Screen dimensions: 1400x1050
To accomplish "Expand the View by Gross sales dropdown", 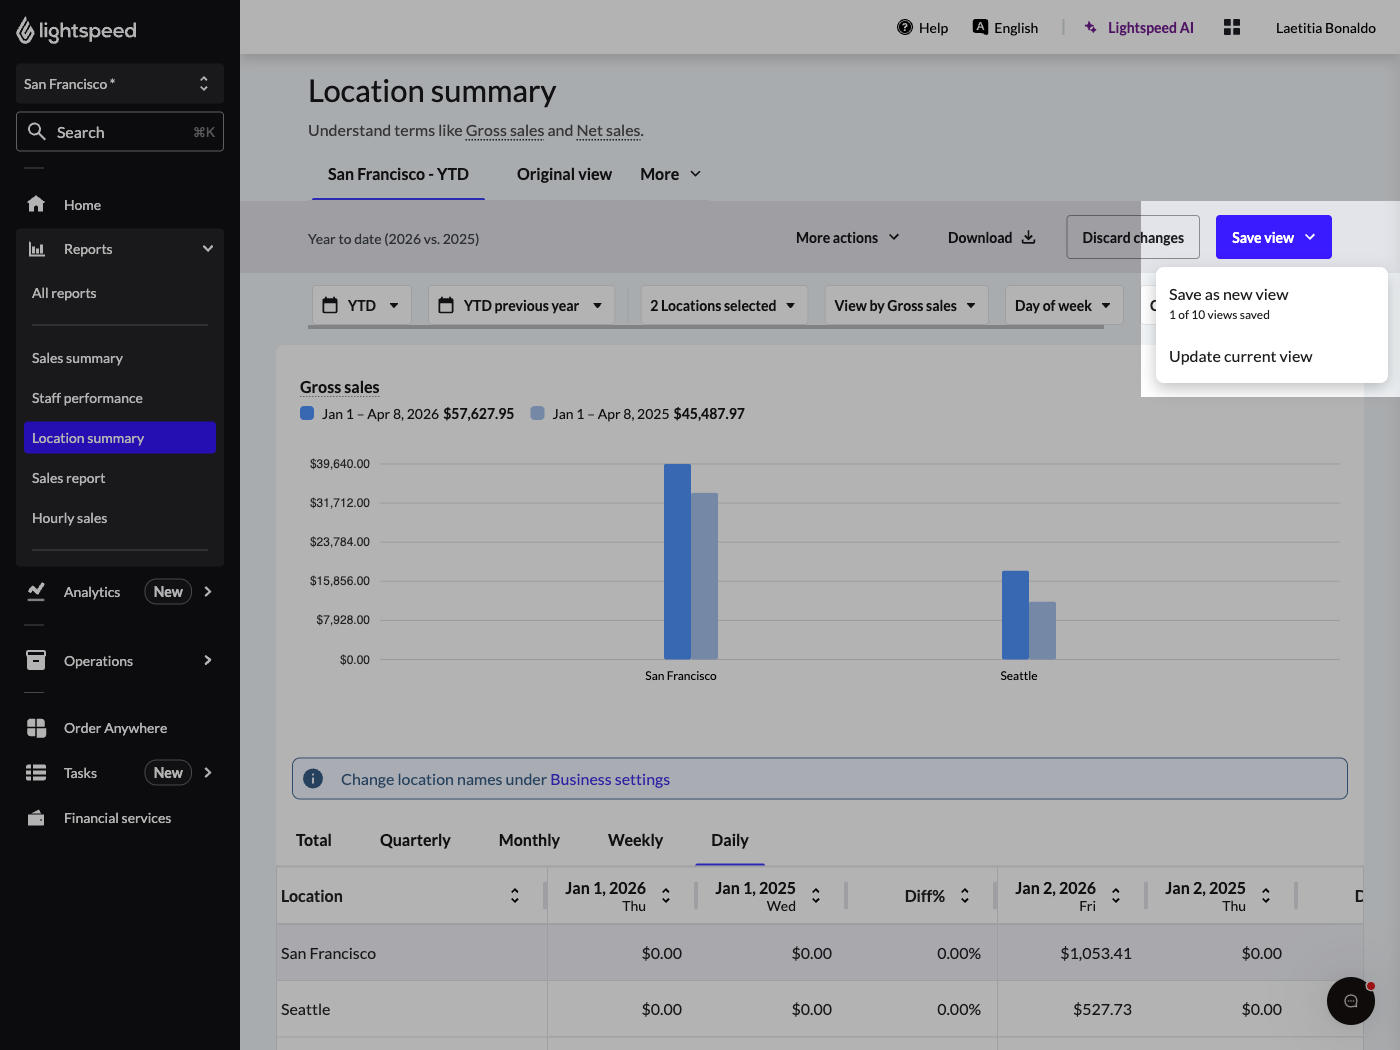I will [x=905, y=305].
